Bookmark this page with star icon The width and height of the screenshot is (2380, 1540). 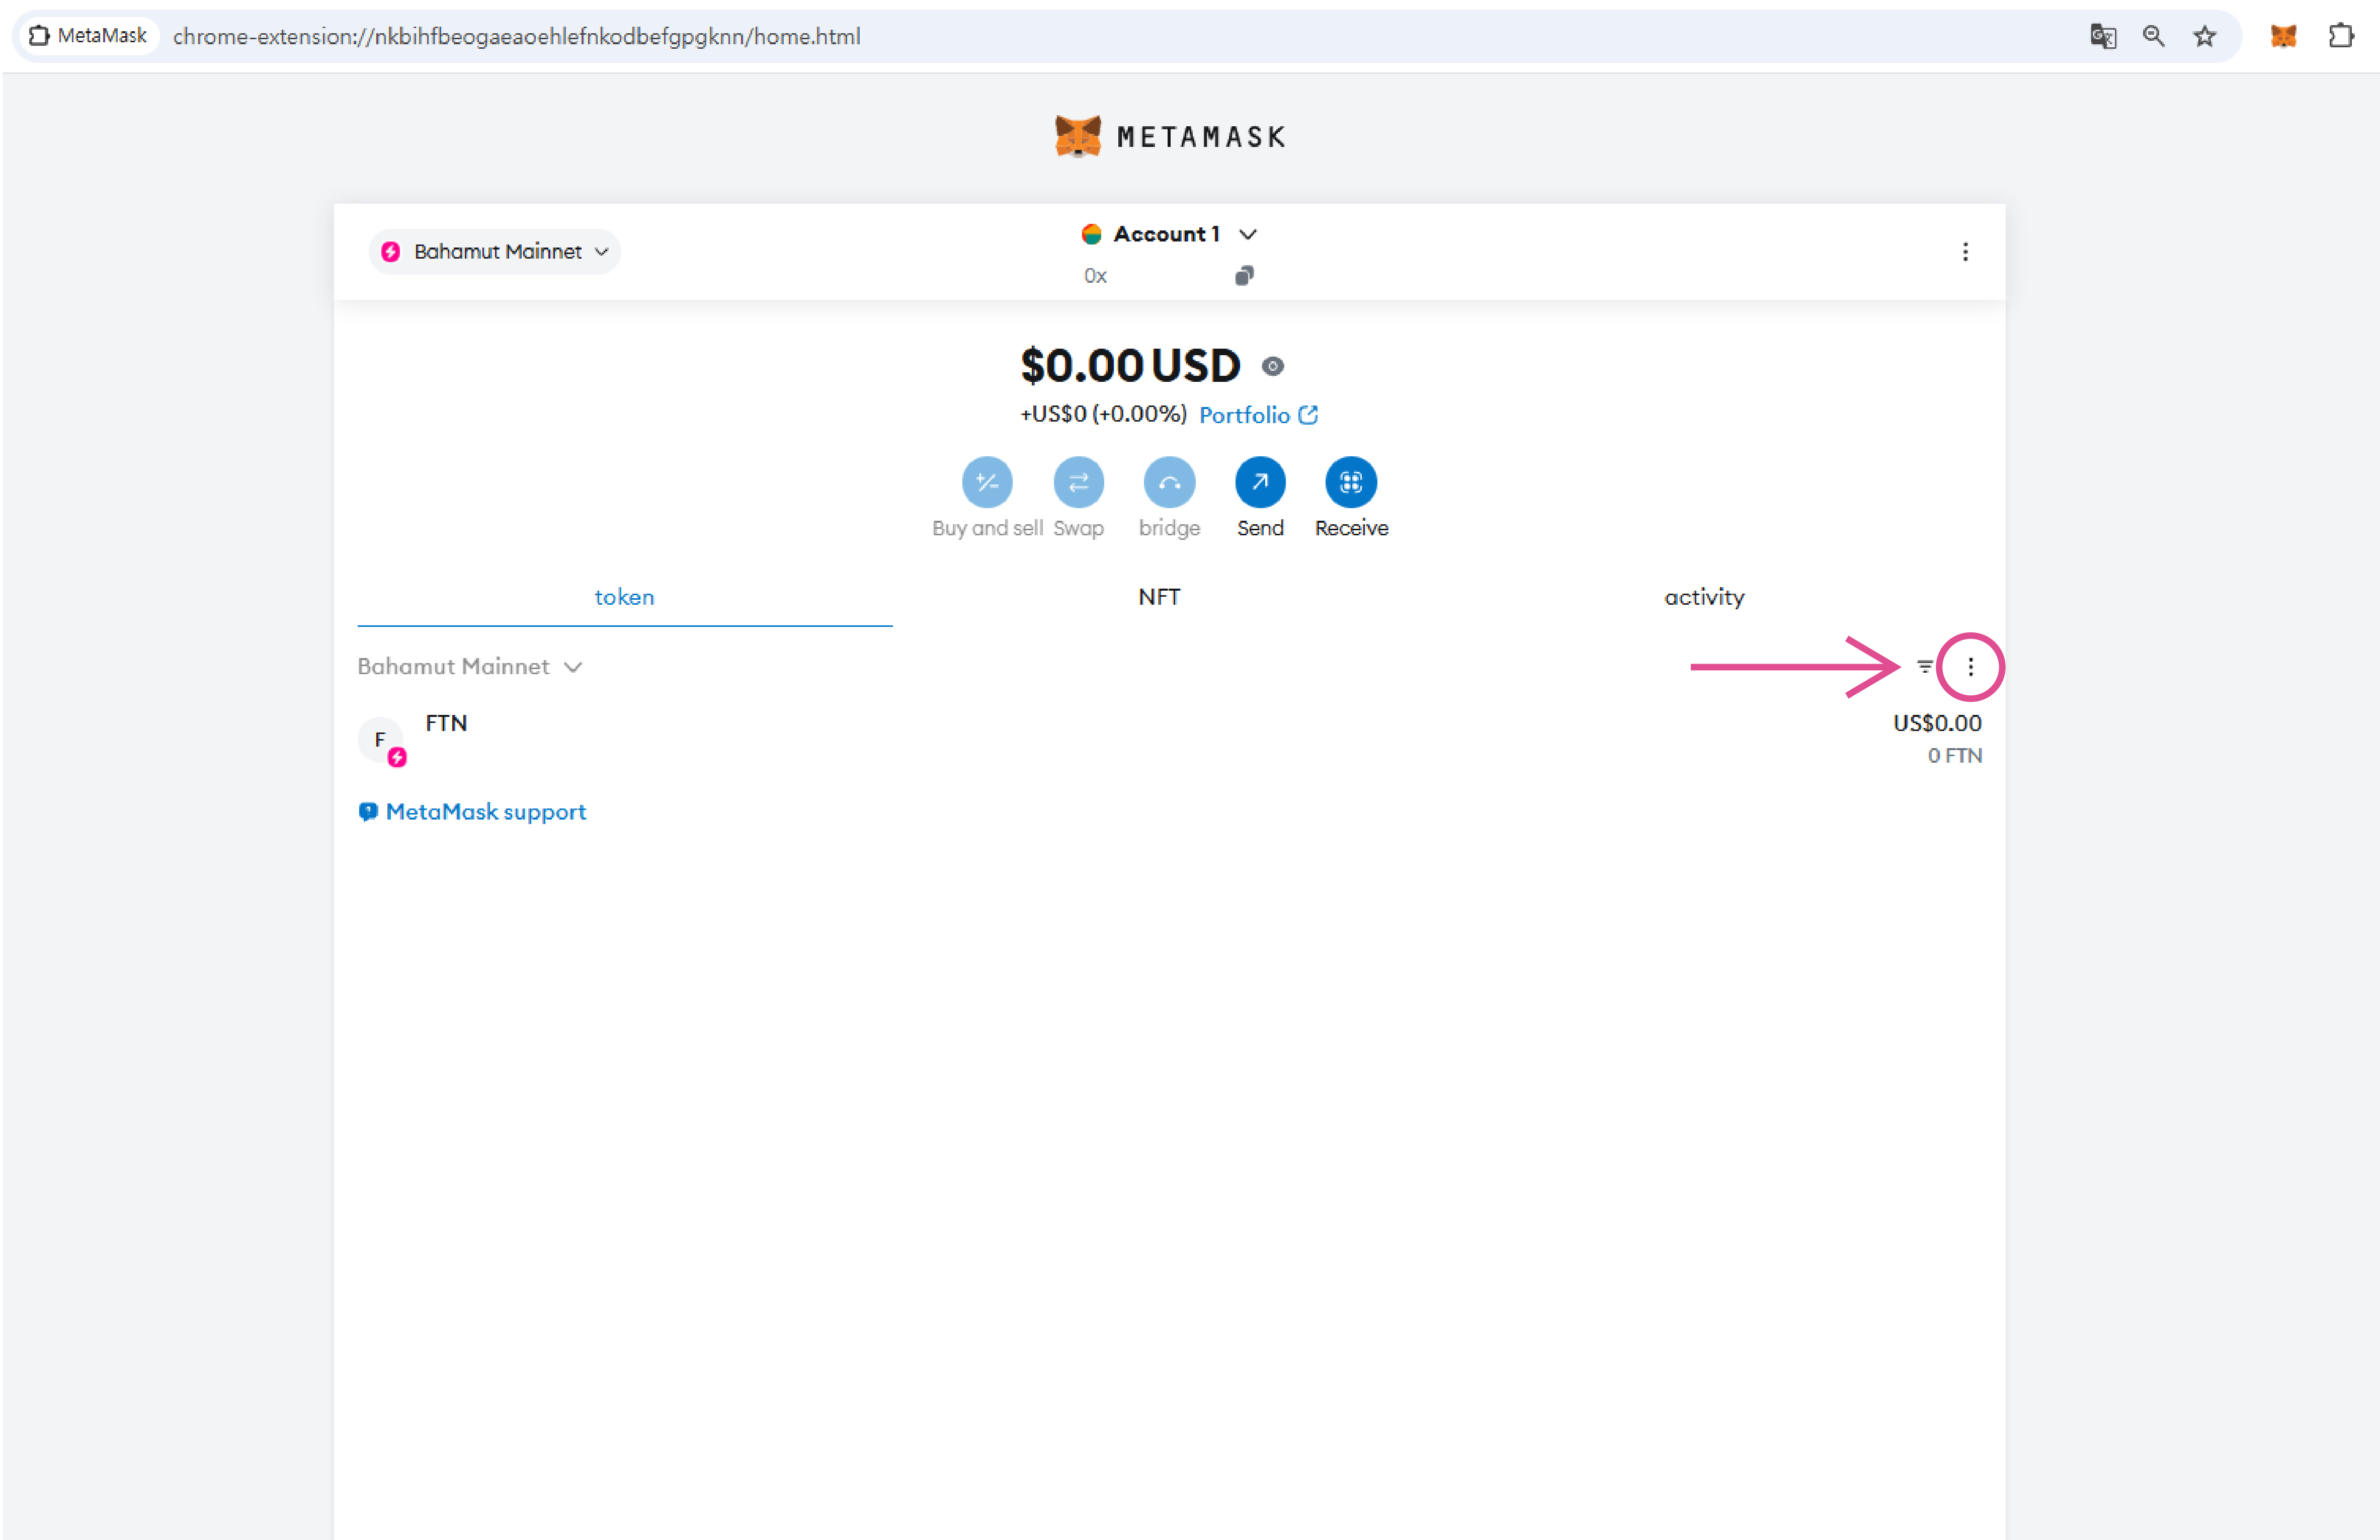tap(2204, 37)
